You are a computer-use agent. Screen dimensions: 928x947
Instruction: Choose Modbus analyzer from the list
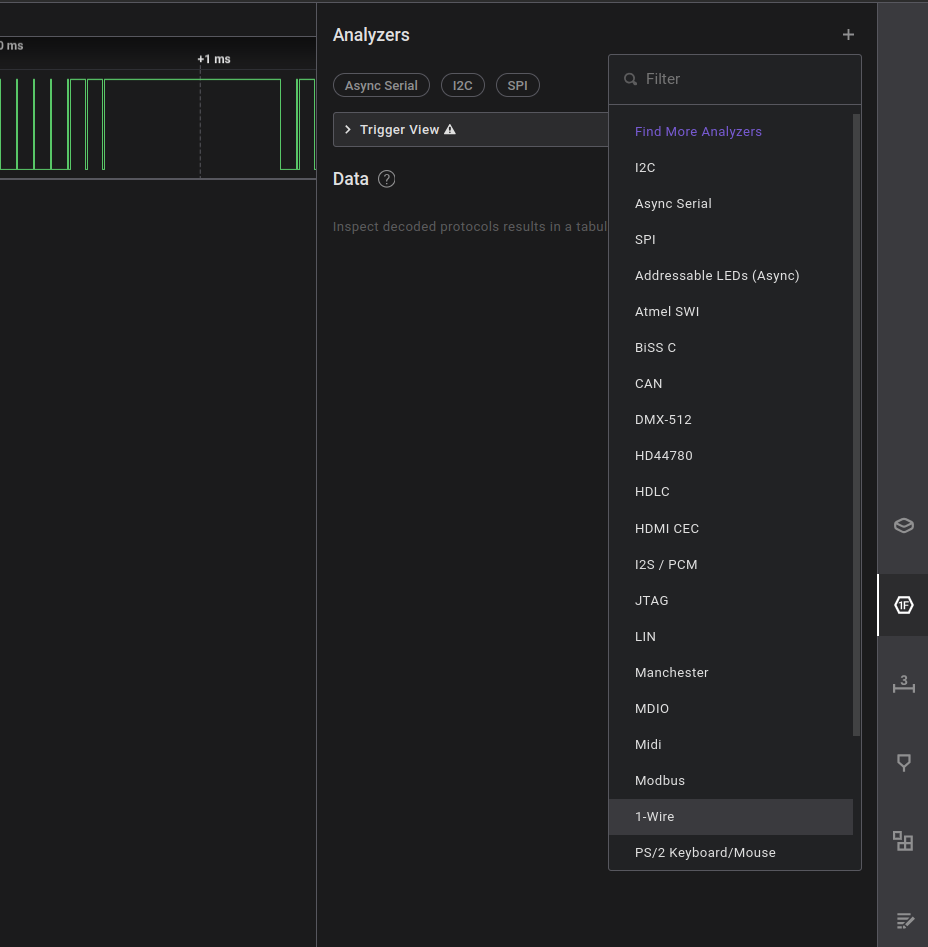click(660, 781)
